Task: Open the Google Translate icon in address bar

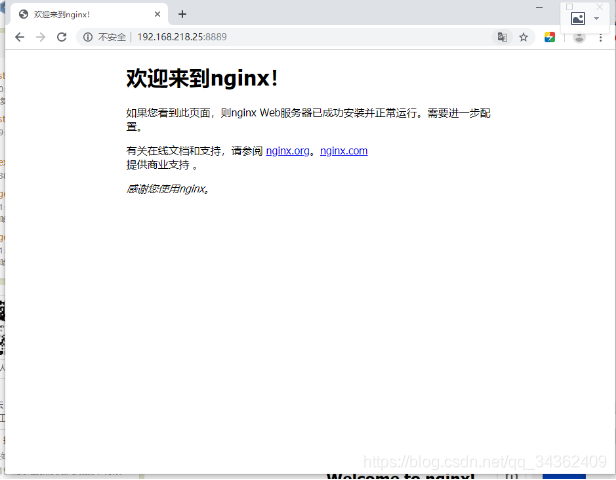Action: tap(502, 37)
